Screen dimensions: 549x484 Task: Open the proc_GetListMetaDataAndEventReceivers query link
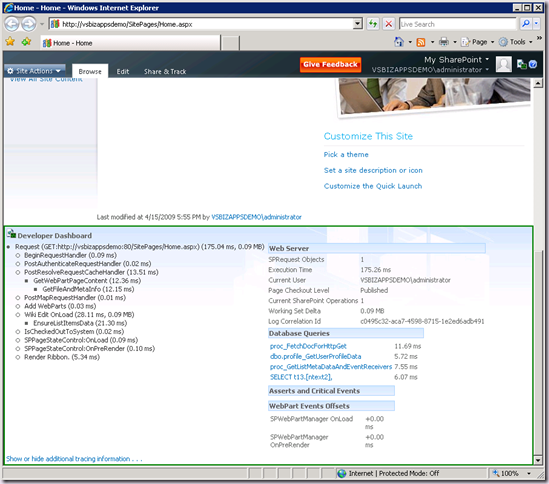331,367
